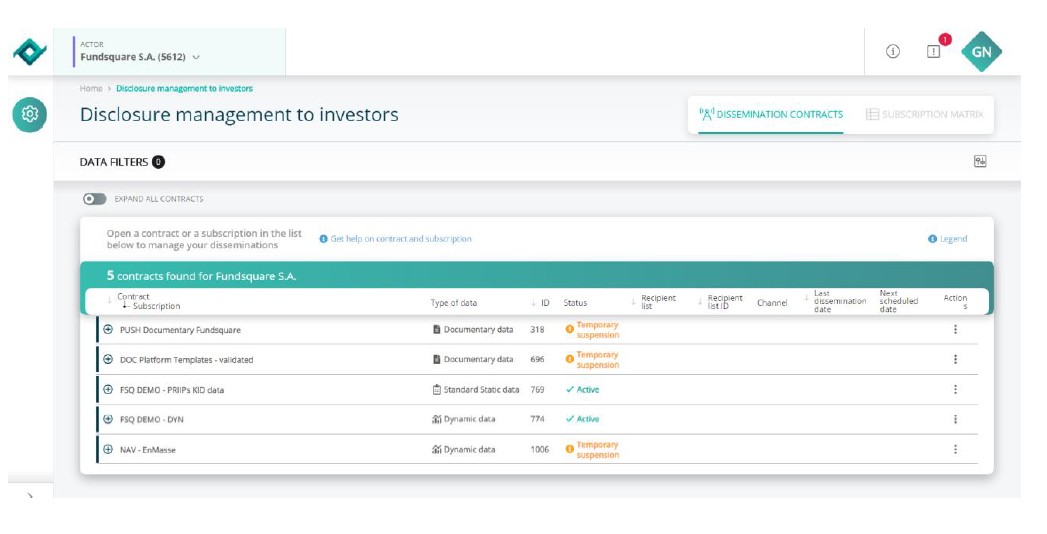Image resolution: width=1047 pixels, height=534 pixels.
Task: Open the Actor Fundsquare S.A. dropdown
Action: click(141, 57)
